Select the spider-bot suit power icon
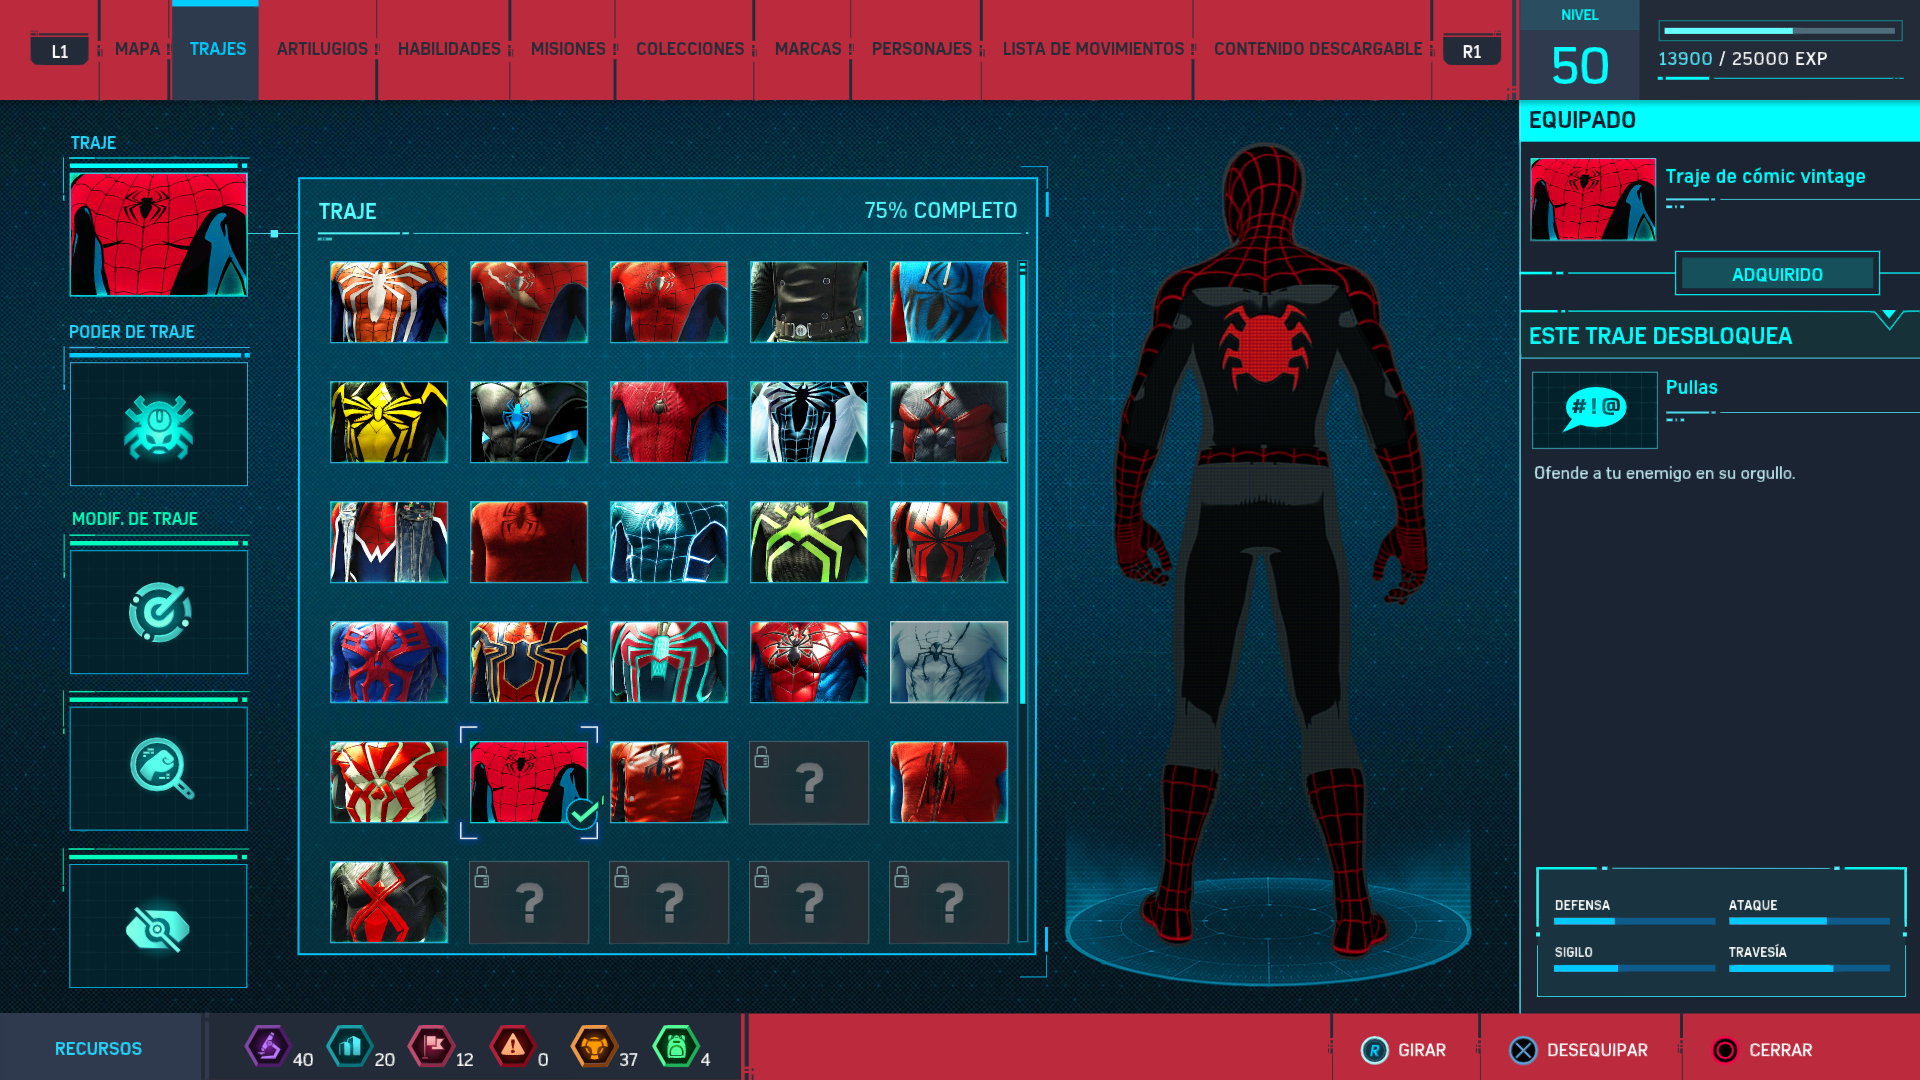Screen dimensions: 1920x1080 tap(158, 425)
